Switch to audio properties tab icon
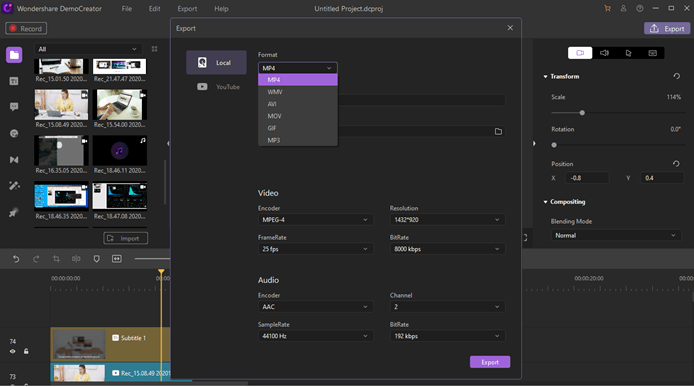 604,53
